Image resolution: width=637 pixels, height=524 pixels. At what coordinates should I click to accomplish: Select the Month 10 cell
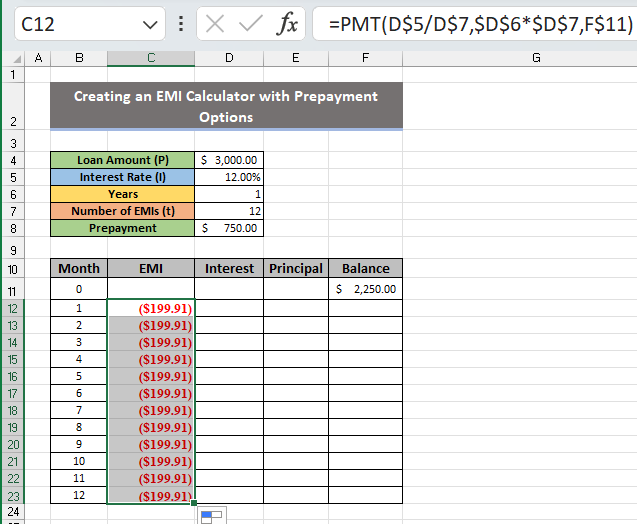point(79,461)
